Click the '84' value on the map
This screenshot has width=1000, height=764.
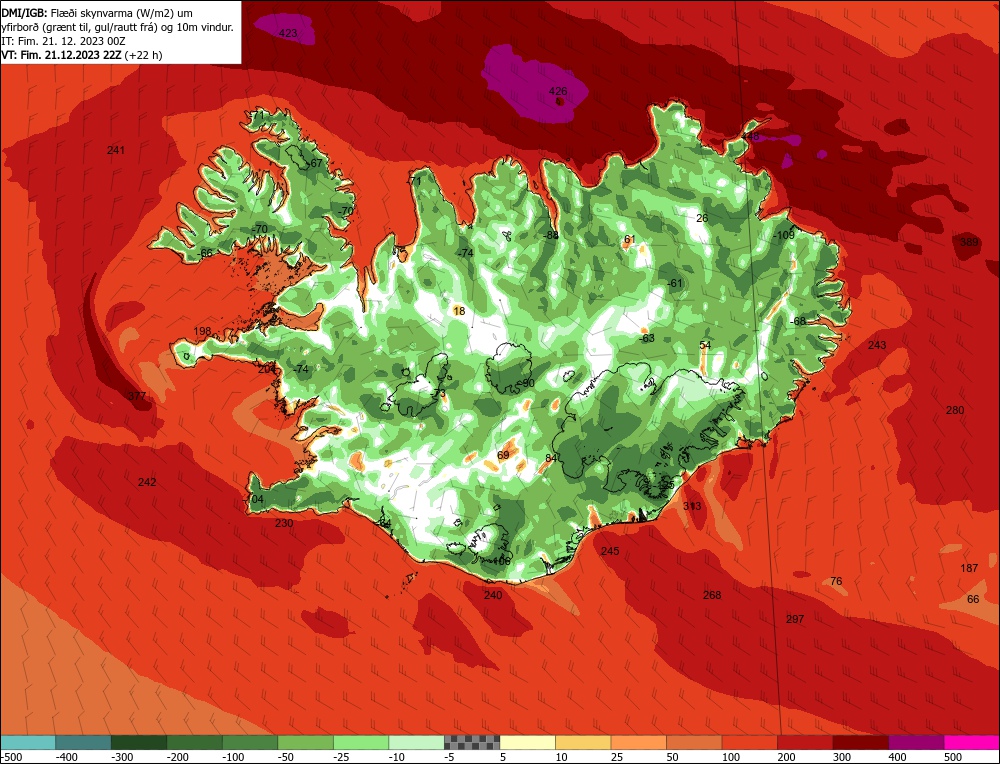552,459
